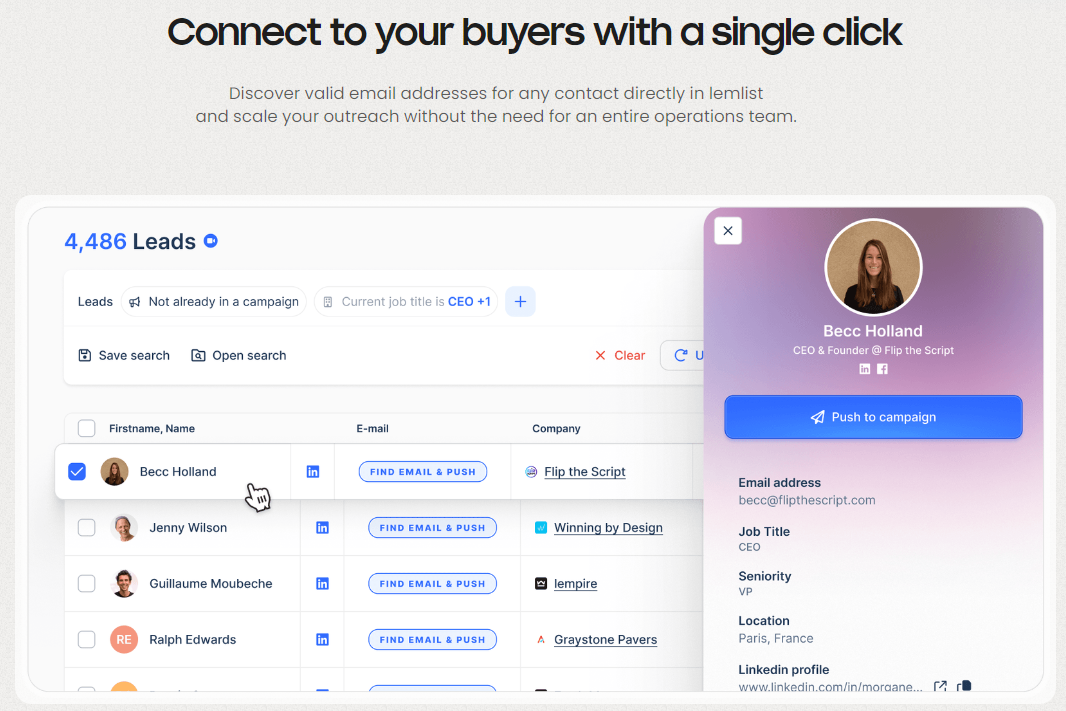This screenshot has width=1066, height=711.
Task: Click the video icon next to 4,486 Leads
Action: pyautogui.click(x=211, y=241)
